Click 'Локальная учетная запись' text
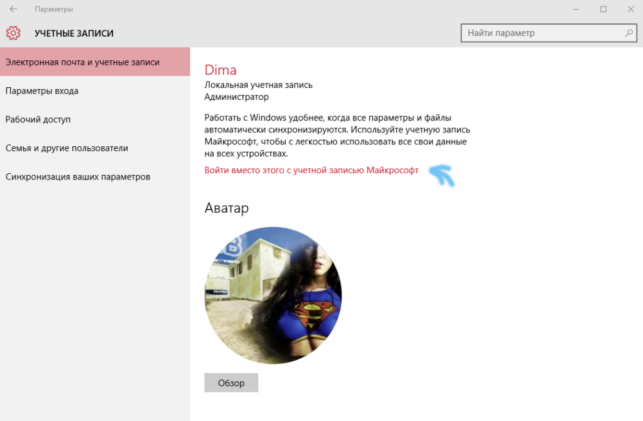The height and width of the screenshot is (421, 643). click(x=258, y=85)
